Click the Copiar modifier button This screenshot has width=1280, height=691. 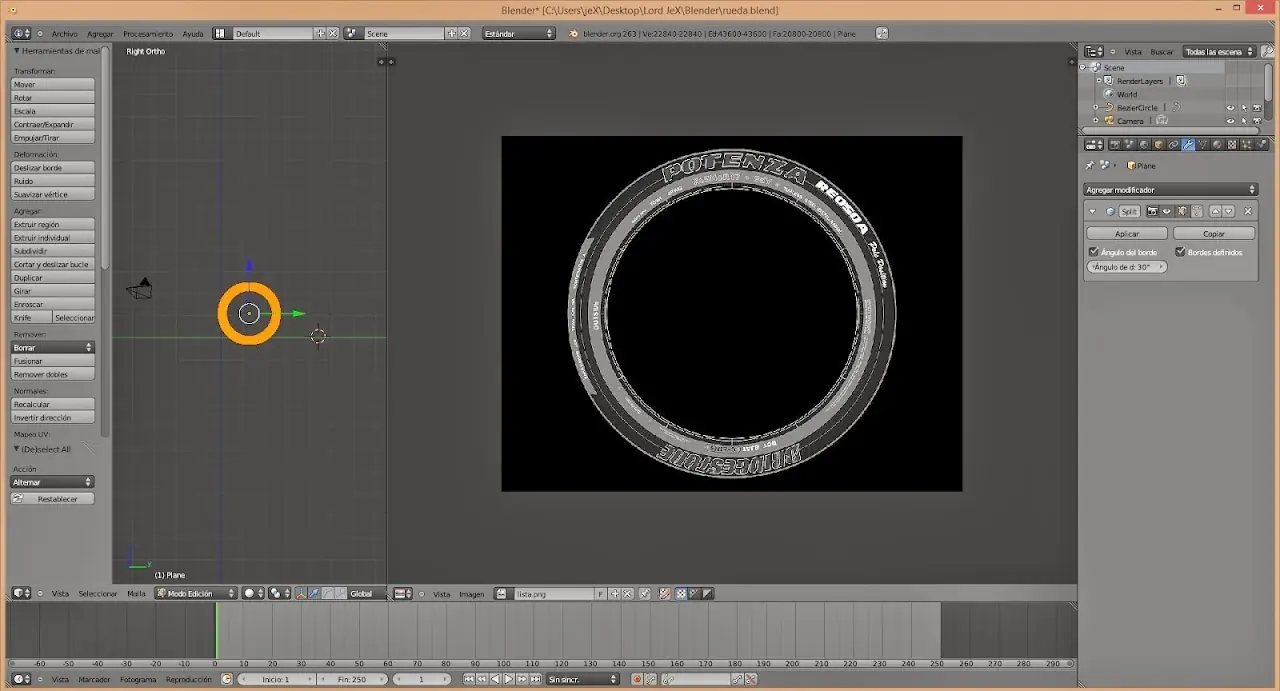[1213, 233]
